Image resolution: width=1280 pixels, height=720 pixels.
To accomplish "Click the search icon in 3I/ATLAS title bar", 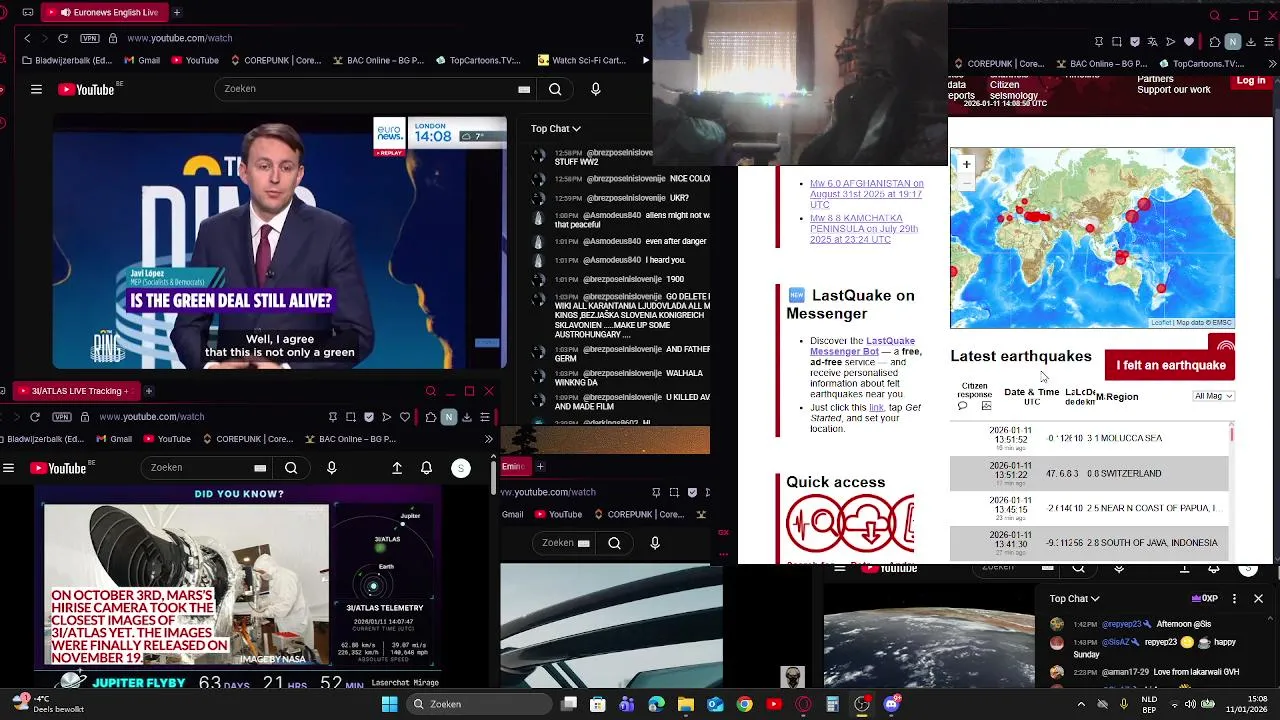I will [431, 391].
